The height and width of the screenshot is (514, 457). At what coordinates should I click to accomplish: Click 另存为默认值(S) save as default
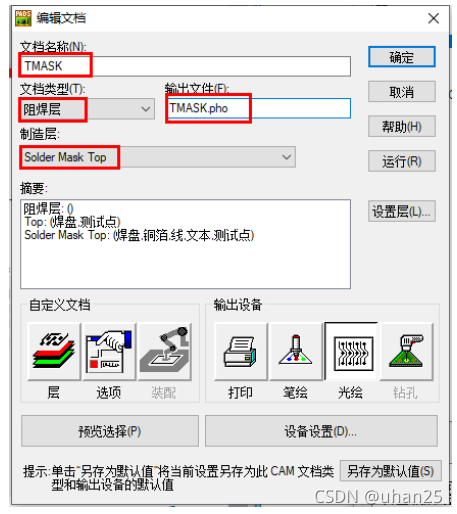tap(391, 471)
